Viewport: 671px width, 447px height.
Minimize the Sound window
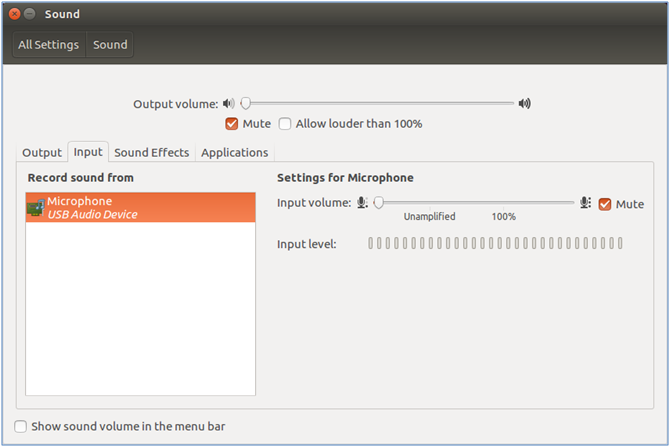coord(30,14)
